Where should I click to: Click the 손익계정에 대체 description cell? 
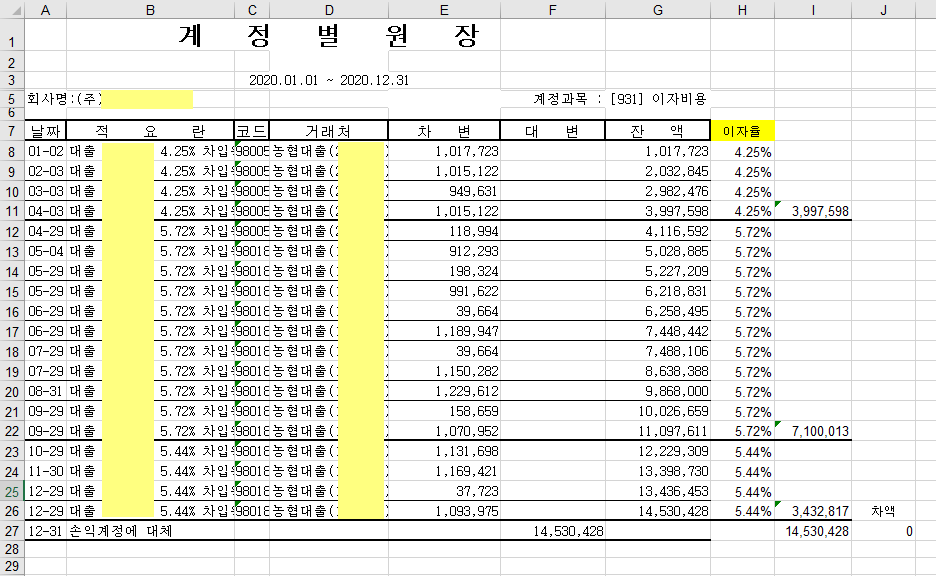pos(150,531)
